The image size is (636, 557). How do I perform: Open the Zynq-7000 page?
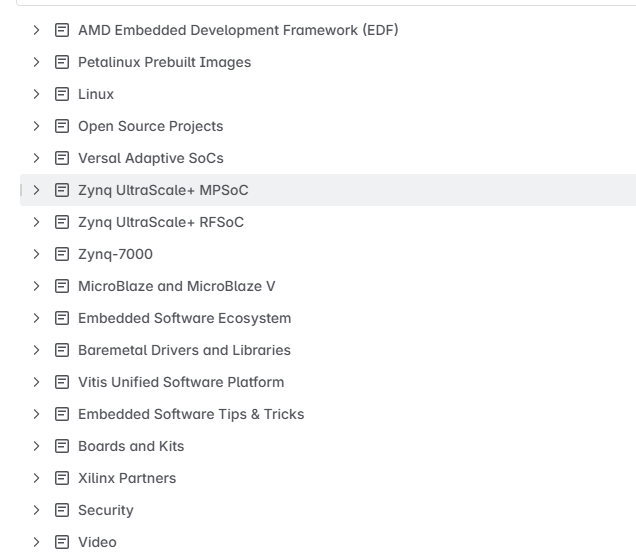(x=115, y=254)
